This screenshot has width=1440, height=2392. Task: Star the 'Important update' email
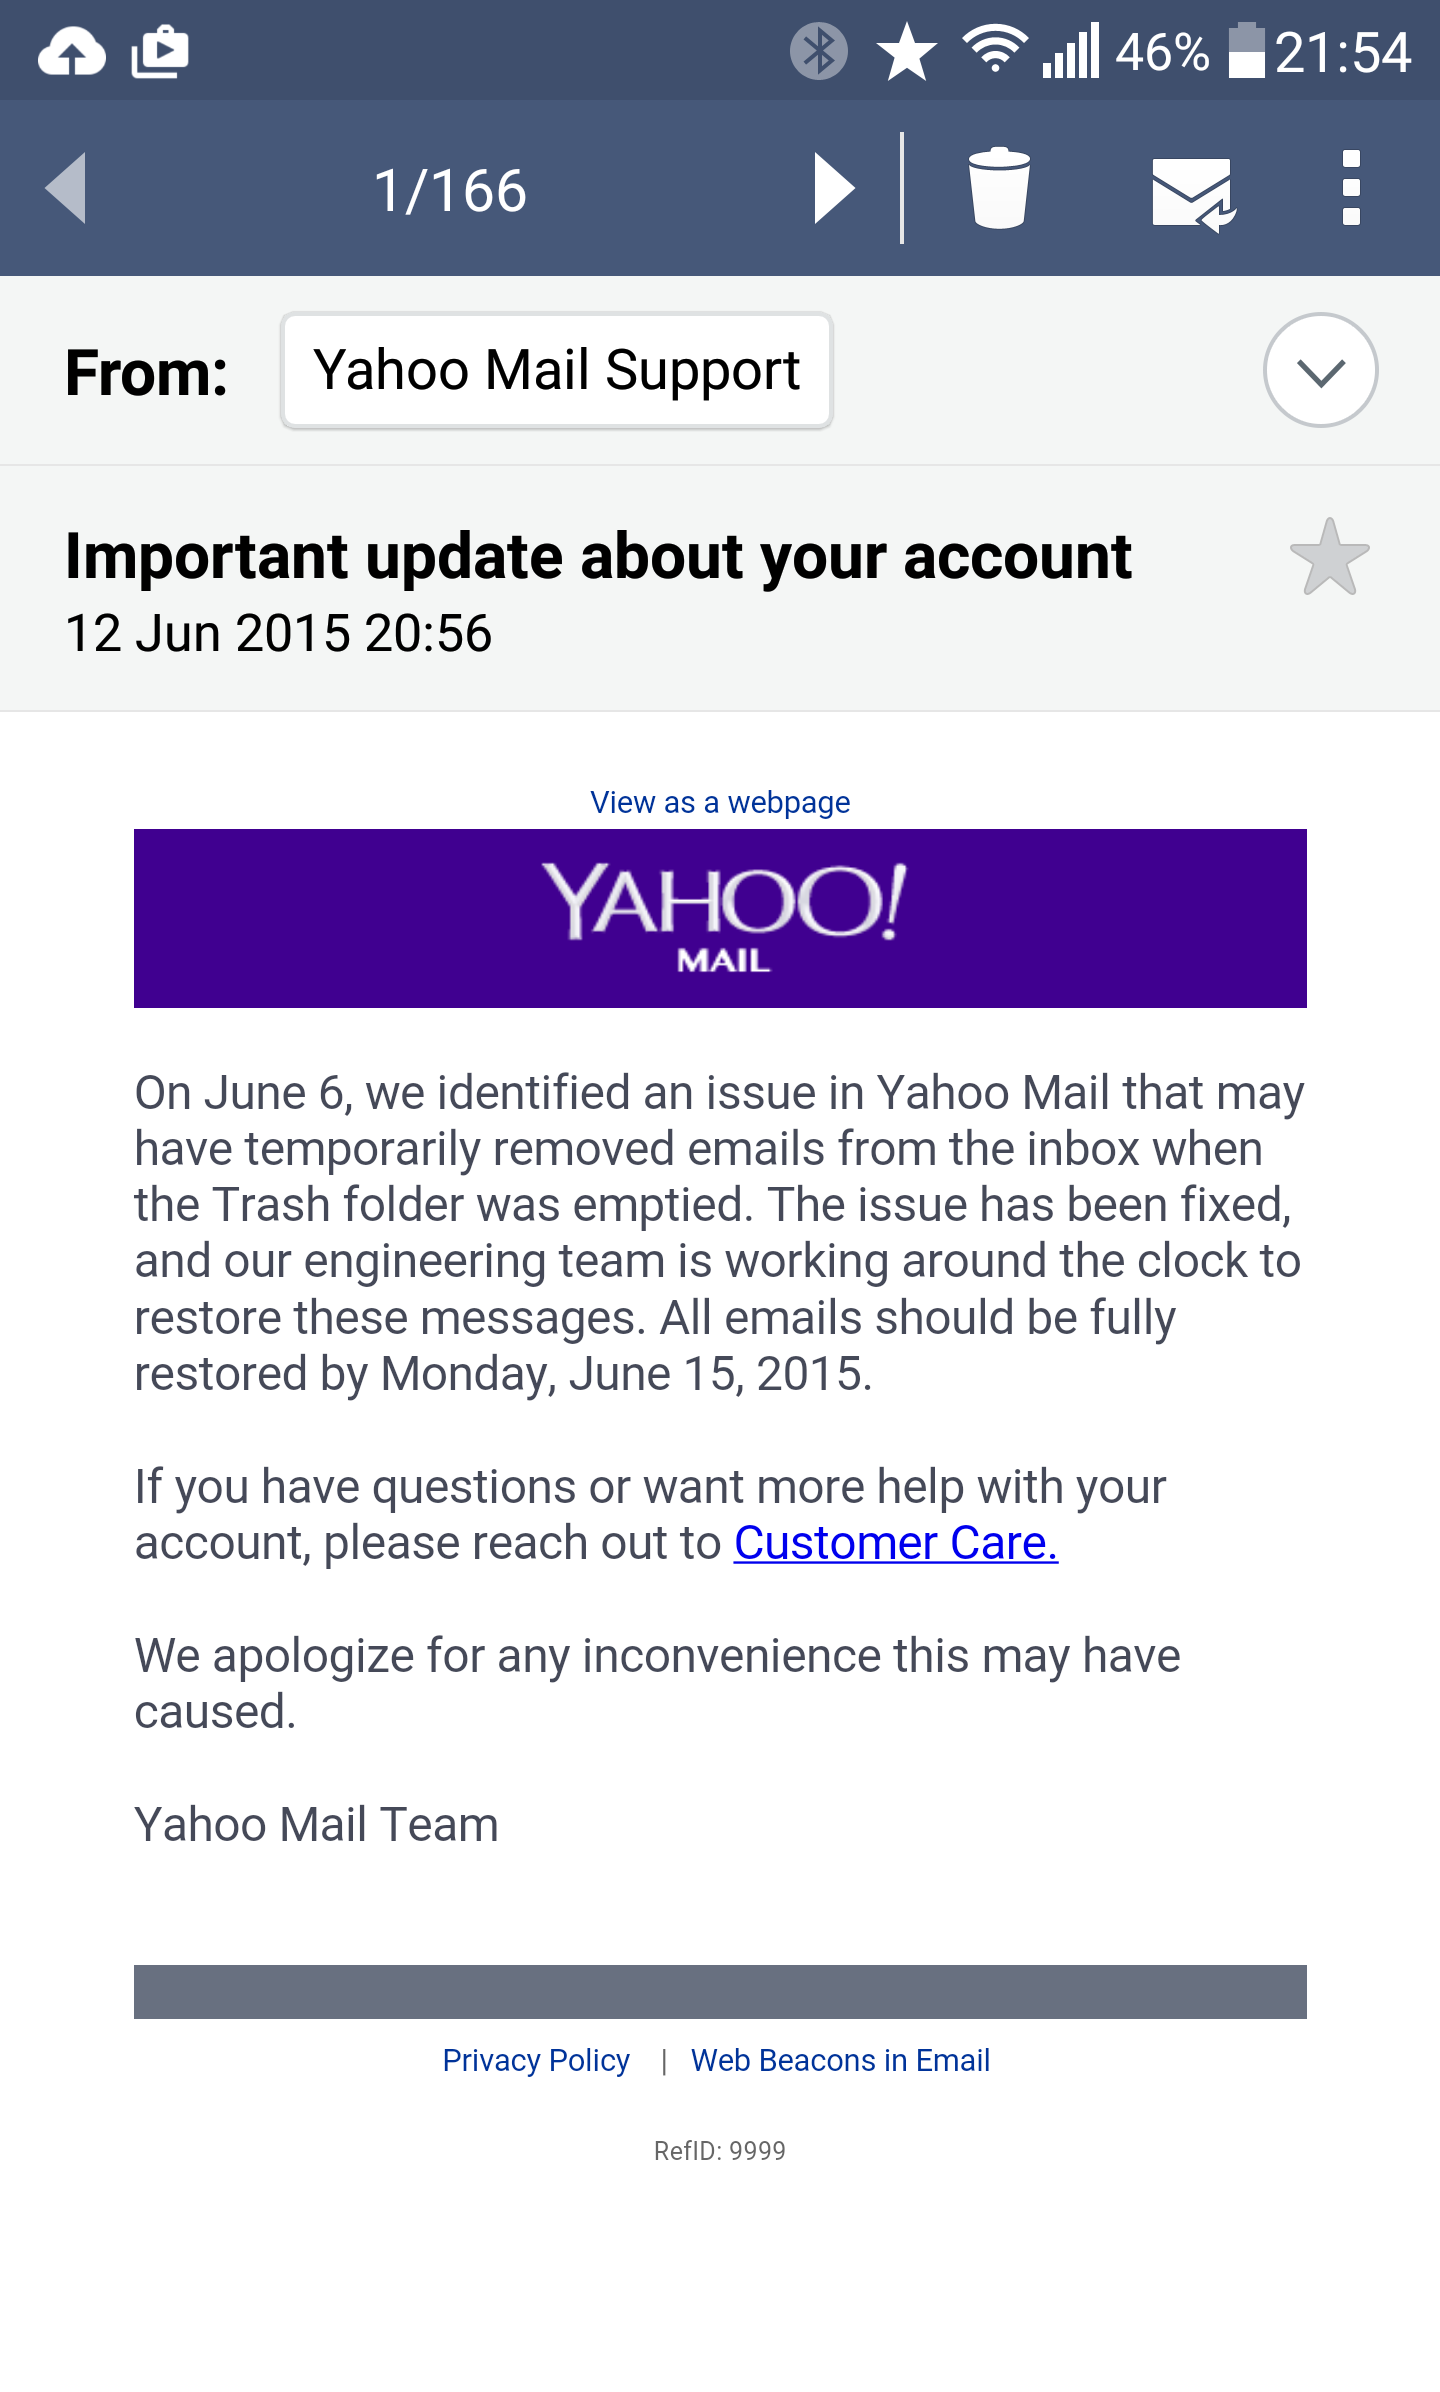coord(1329,558)
